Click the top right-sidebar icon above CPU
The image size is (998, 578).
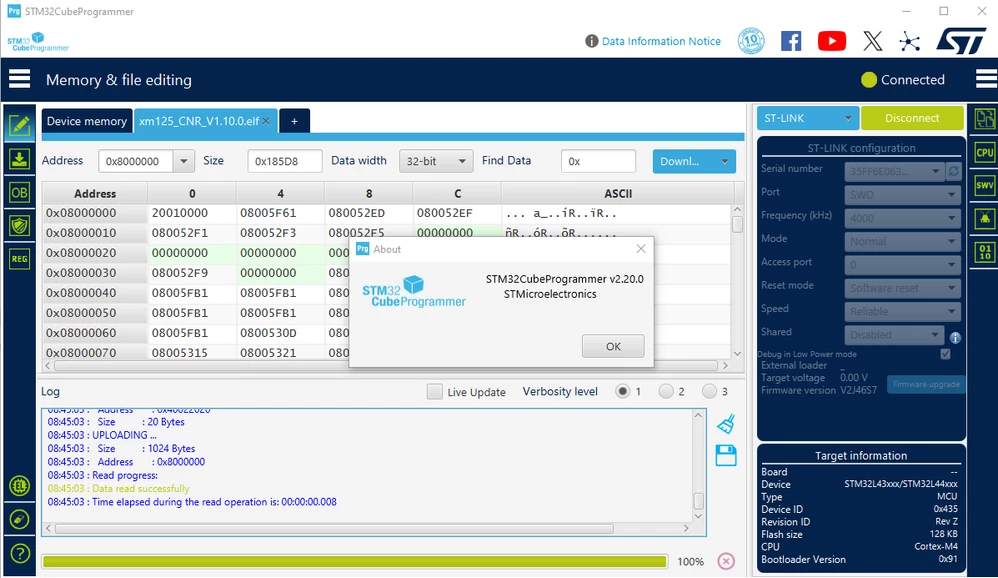(x=985, y=119)
